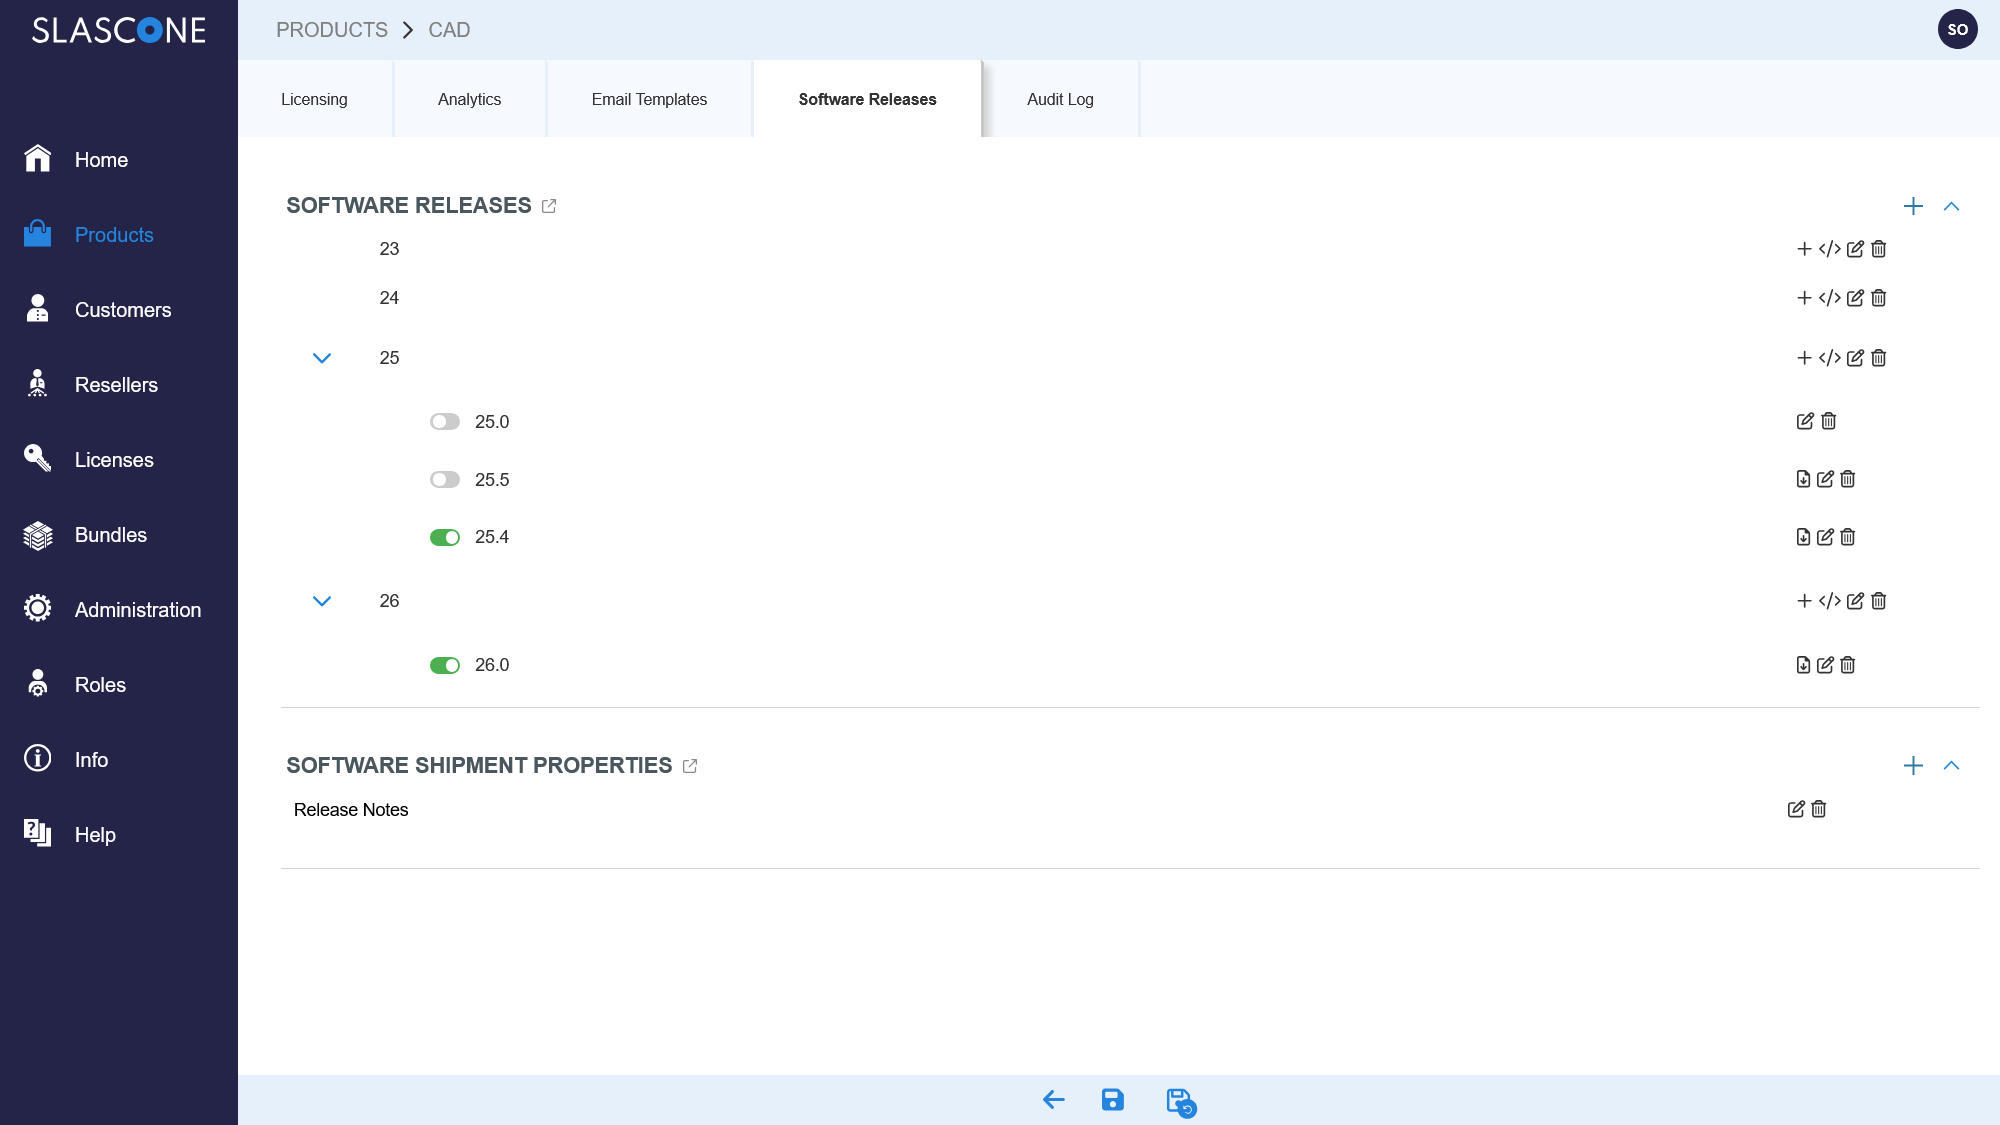Screen dimensions: 2000x1125
Task: Open the Email Templates tab
Action: [x=649, y=99]
